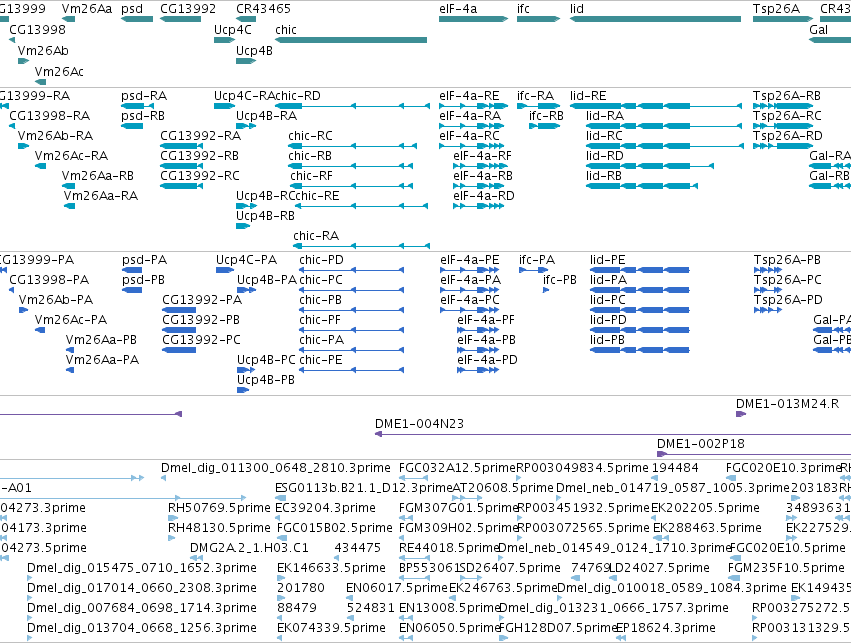Image resolution: width=851 pixels, height=643 pixels.
Task: Click transcript label chic-RA
Action: pos(316,236)
